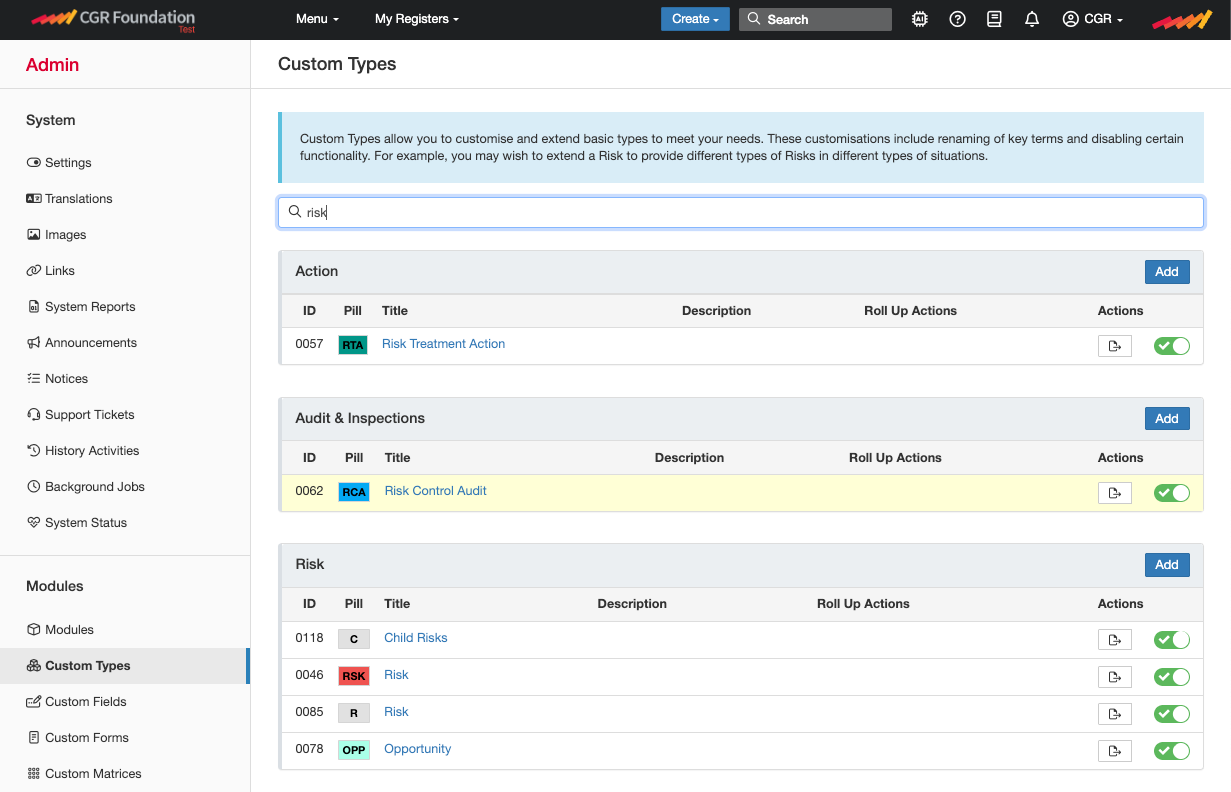Open the Child Risks link
The image size is (1231, 792).
point(415,637)
